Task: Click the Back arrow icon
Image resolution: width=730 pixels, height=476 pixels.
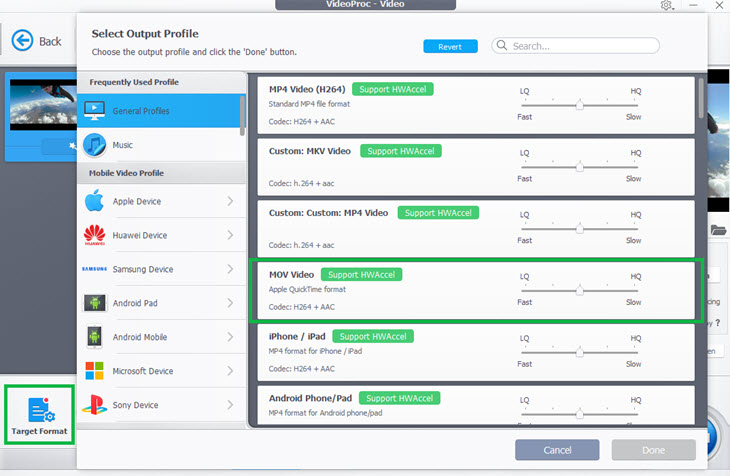Action: point(22,41)
